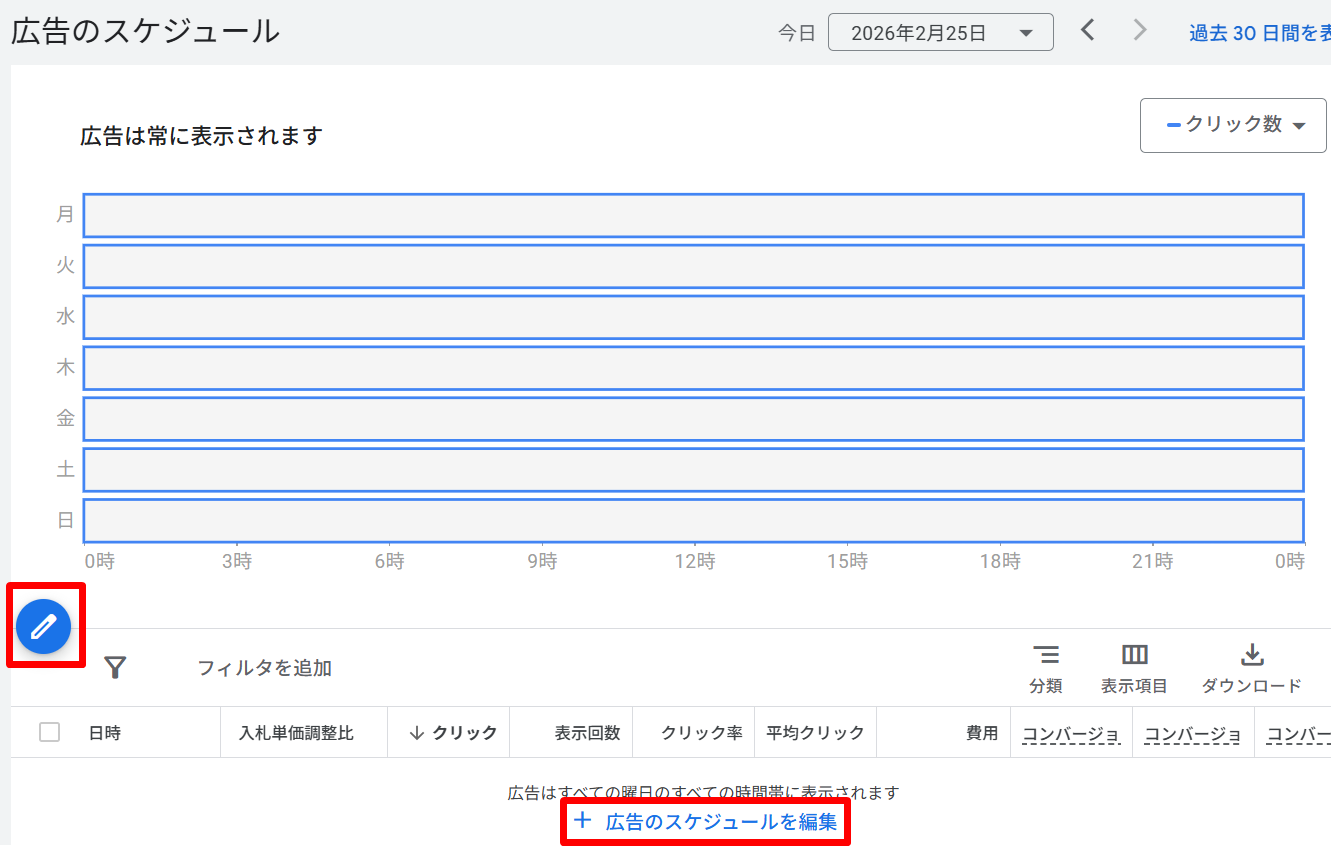
Task: Click the Monday (月) schedule bar
Action: click(693, 215)
